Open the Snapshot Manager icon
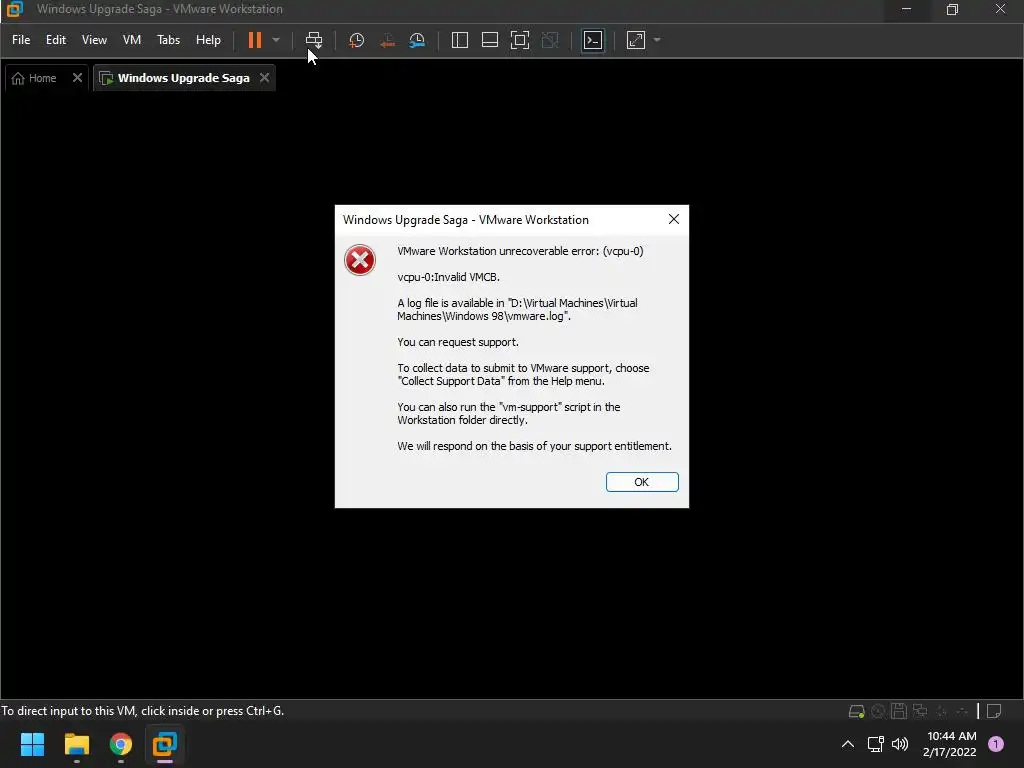This screenshot has width=1024, height=768. point(417,40)
